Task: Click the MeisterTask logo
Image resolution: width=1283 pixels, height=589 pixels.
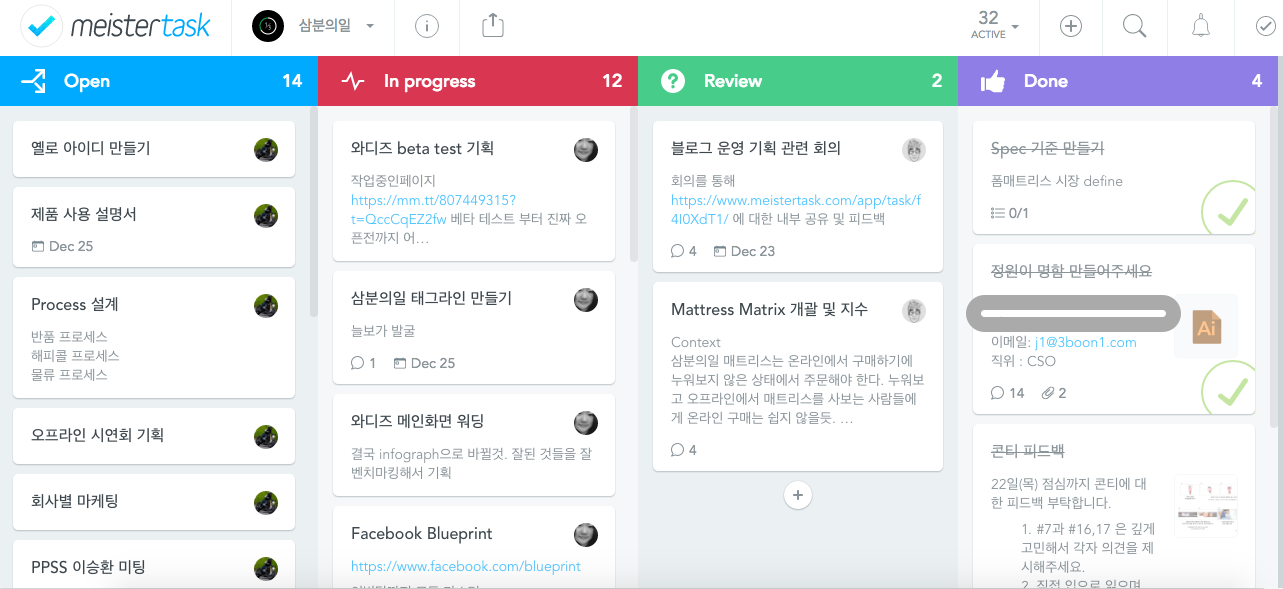Action: [119, 27]
